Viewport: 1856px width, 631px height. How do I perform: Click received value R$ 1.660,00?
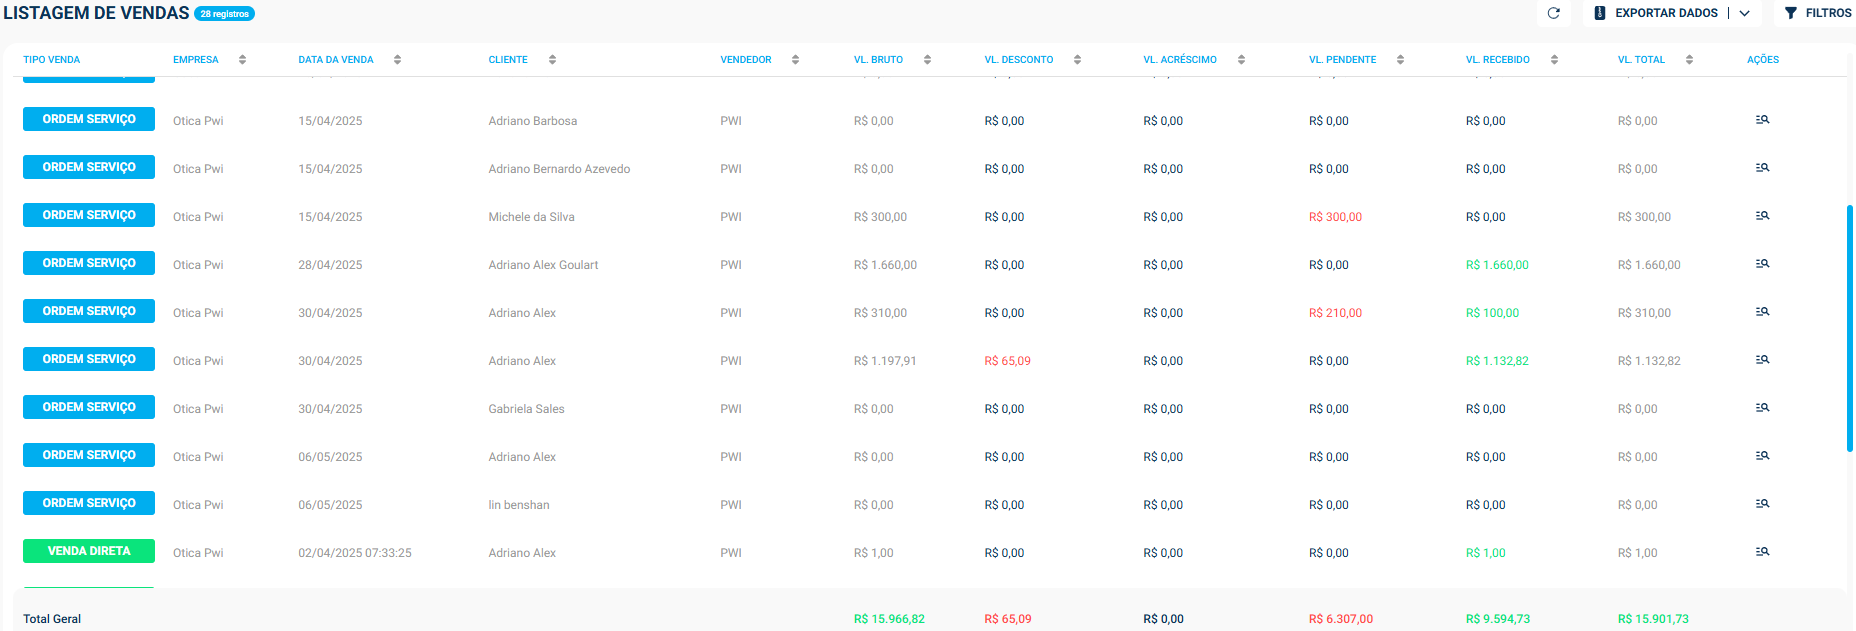pos(1497,265)
